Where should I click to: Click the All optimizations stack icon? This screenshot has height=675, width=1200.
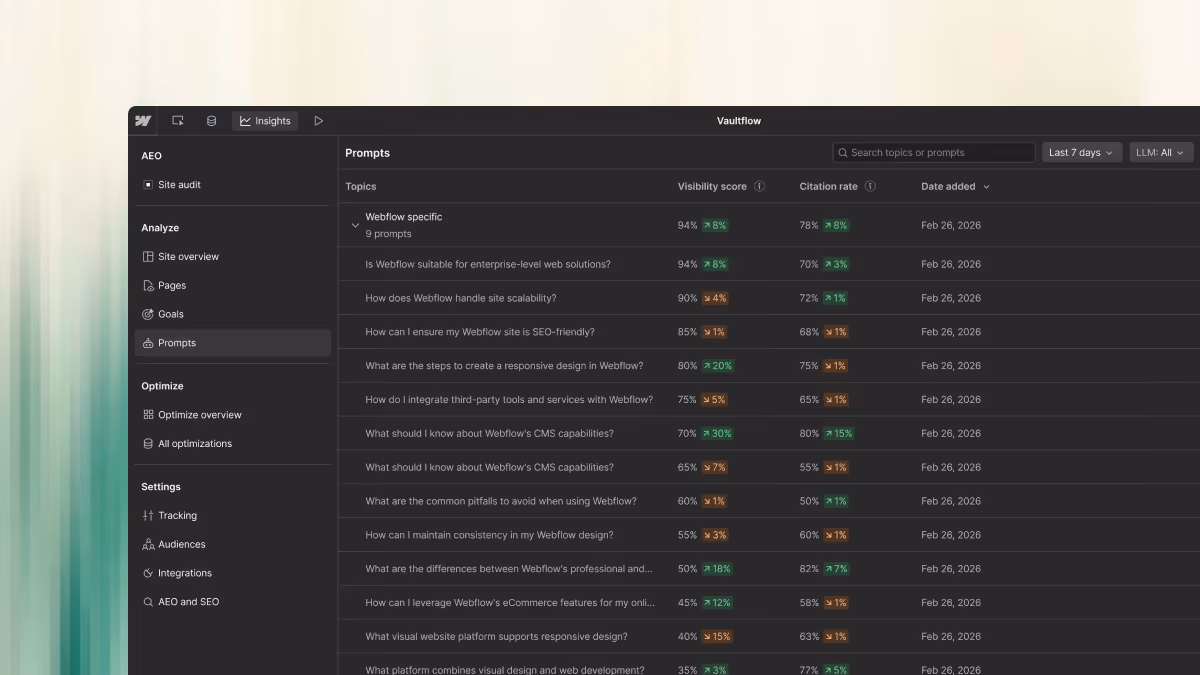(x=148, y=444)
